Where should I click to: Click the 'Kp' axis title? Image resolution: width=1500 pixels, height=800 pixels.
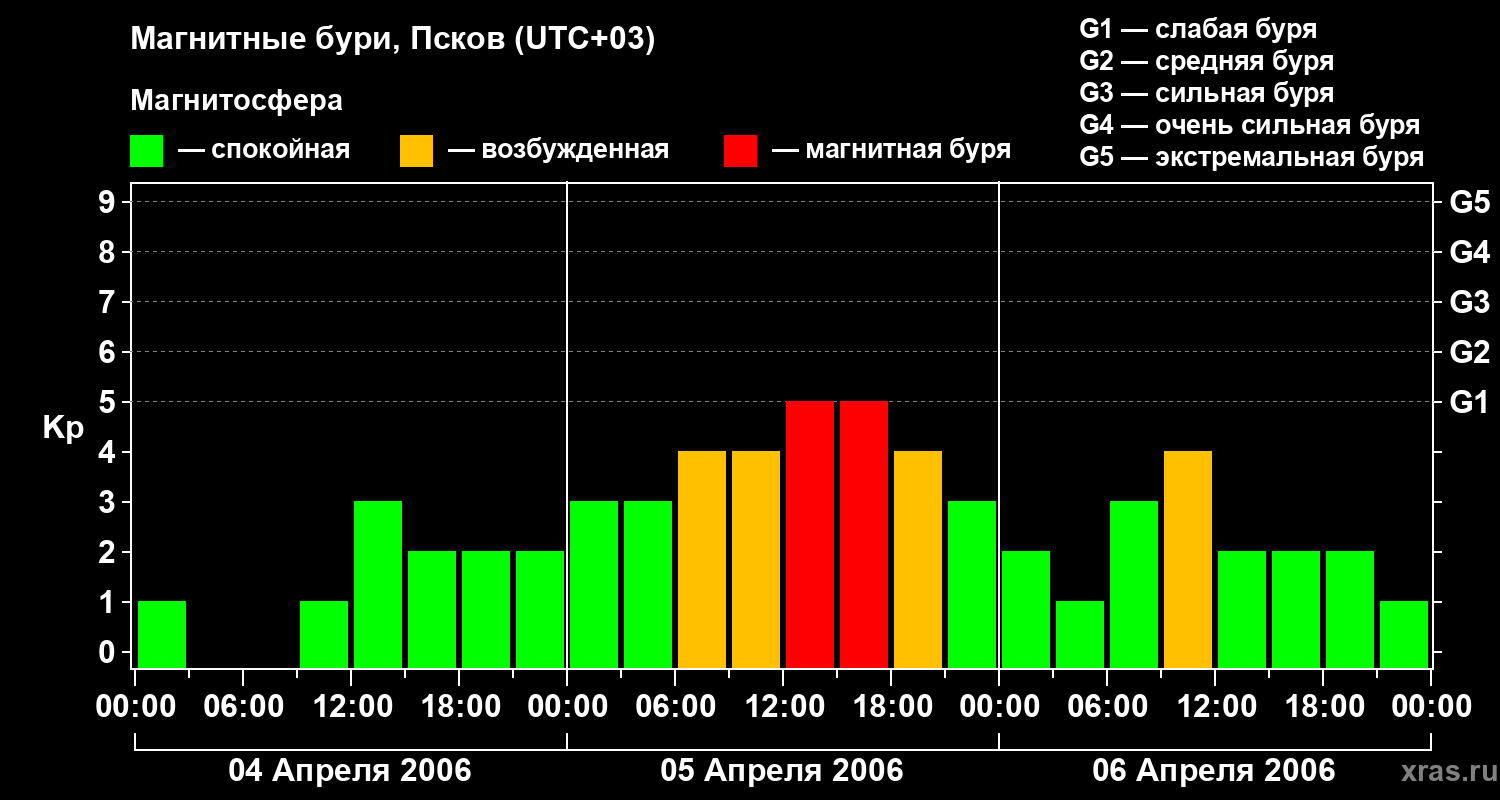point(63,428)
